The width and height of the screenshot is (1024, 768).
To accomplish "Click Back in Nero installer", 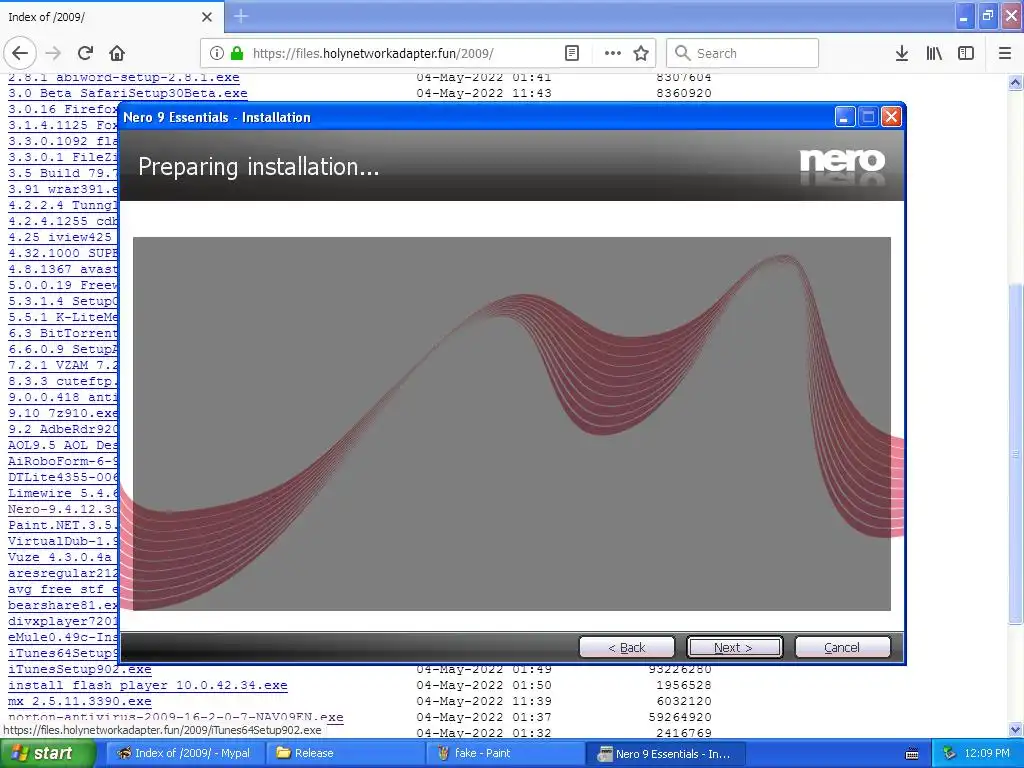I will pos(627,647).
